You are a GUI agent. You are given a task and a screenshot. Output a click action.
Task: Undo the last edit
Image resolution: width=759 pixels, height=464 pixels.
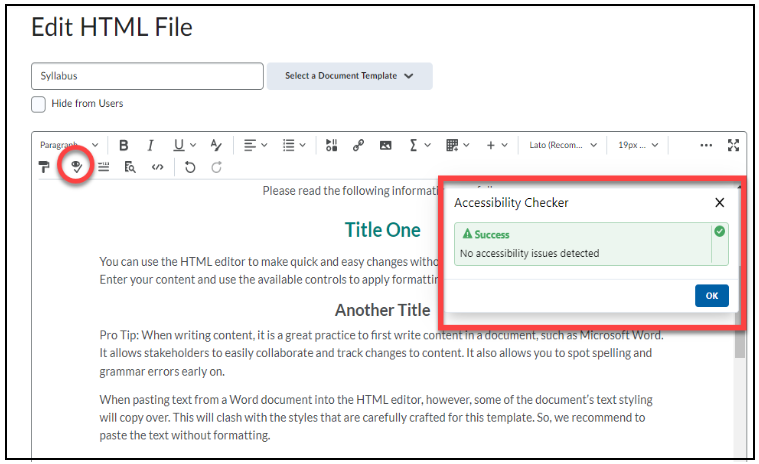click(190, 167)
